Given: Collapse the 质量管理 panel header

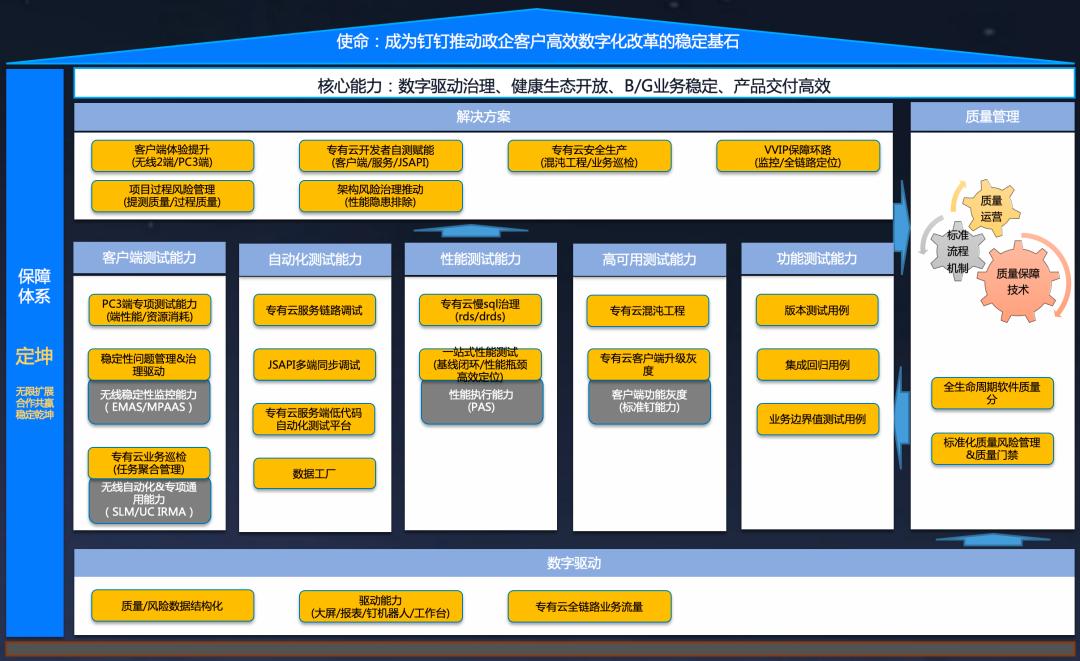Looking at the screenshot, I should point(992,114).
